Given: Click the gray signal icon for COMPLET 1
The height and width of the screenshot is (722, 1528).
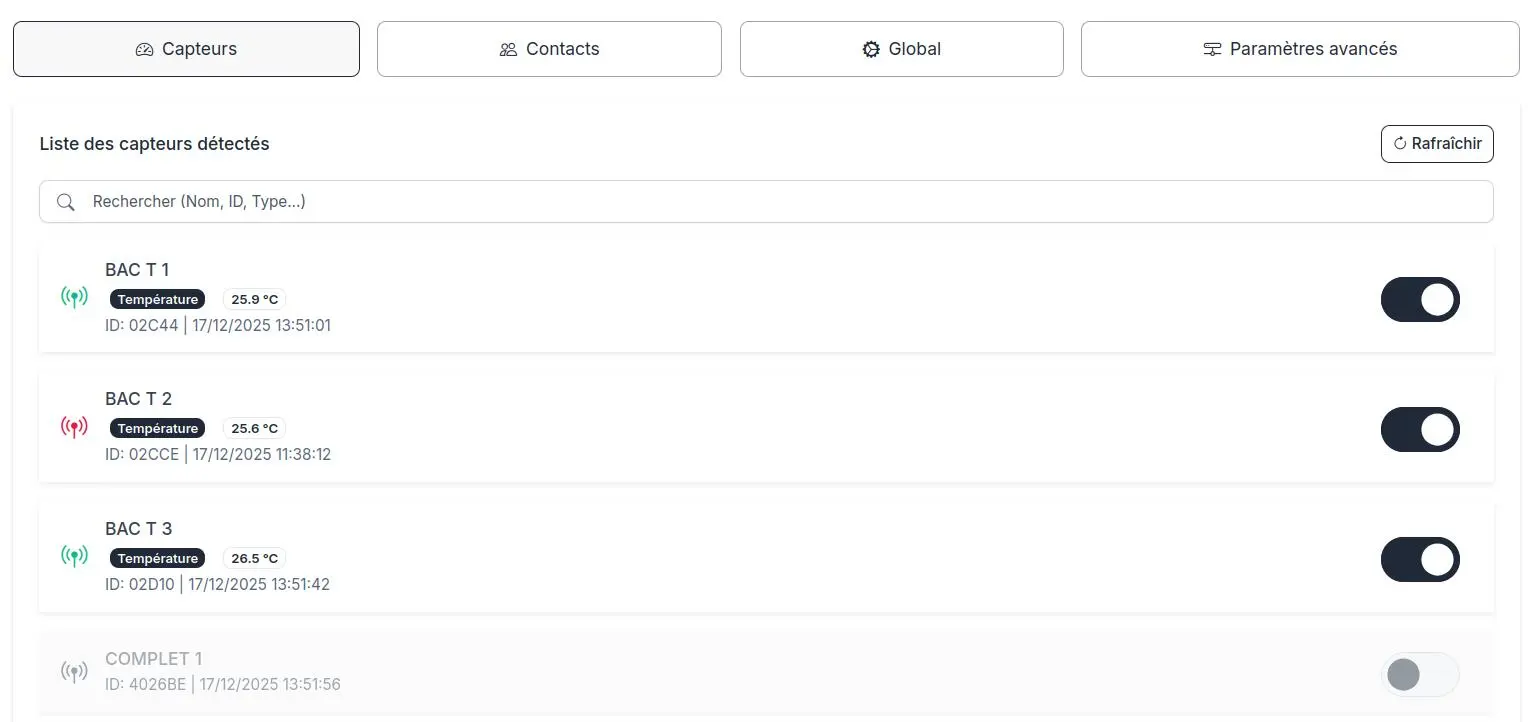Looking at the screenshot, I should pos(74,672).
